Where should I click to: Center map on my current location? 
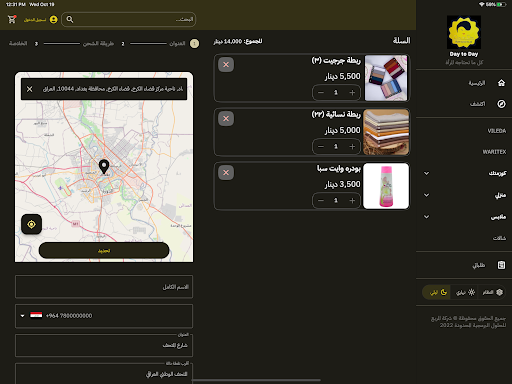coord(31,224)
